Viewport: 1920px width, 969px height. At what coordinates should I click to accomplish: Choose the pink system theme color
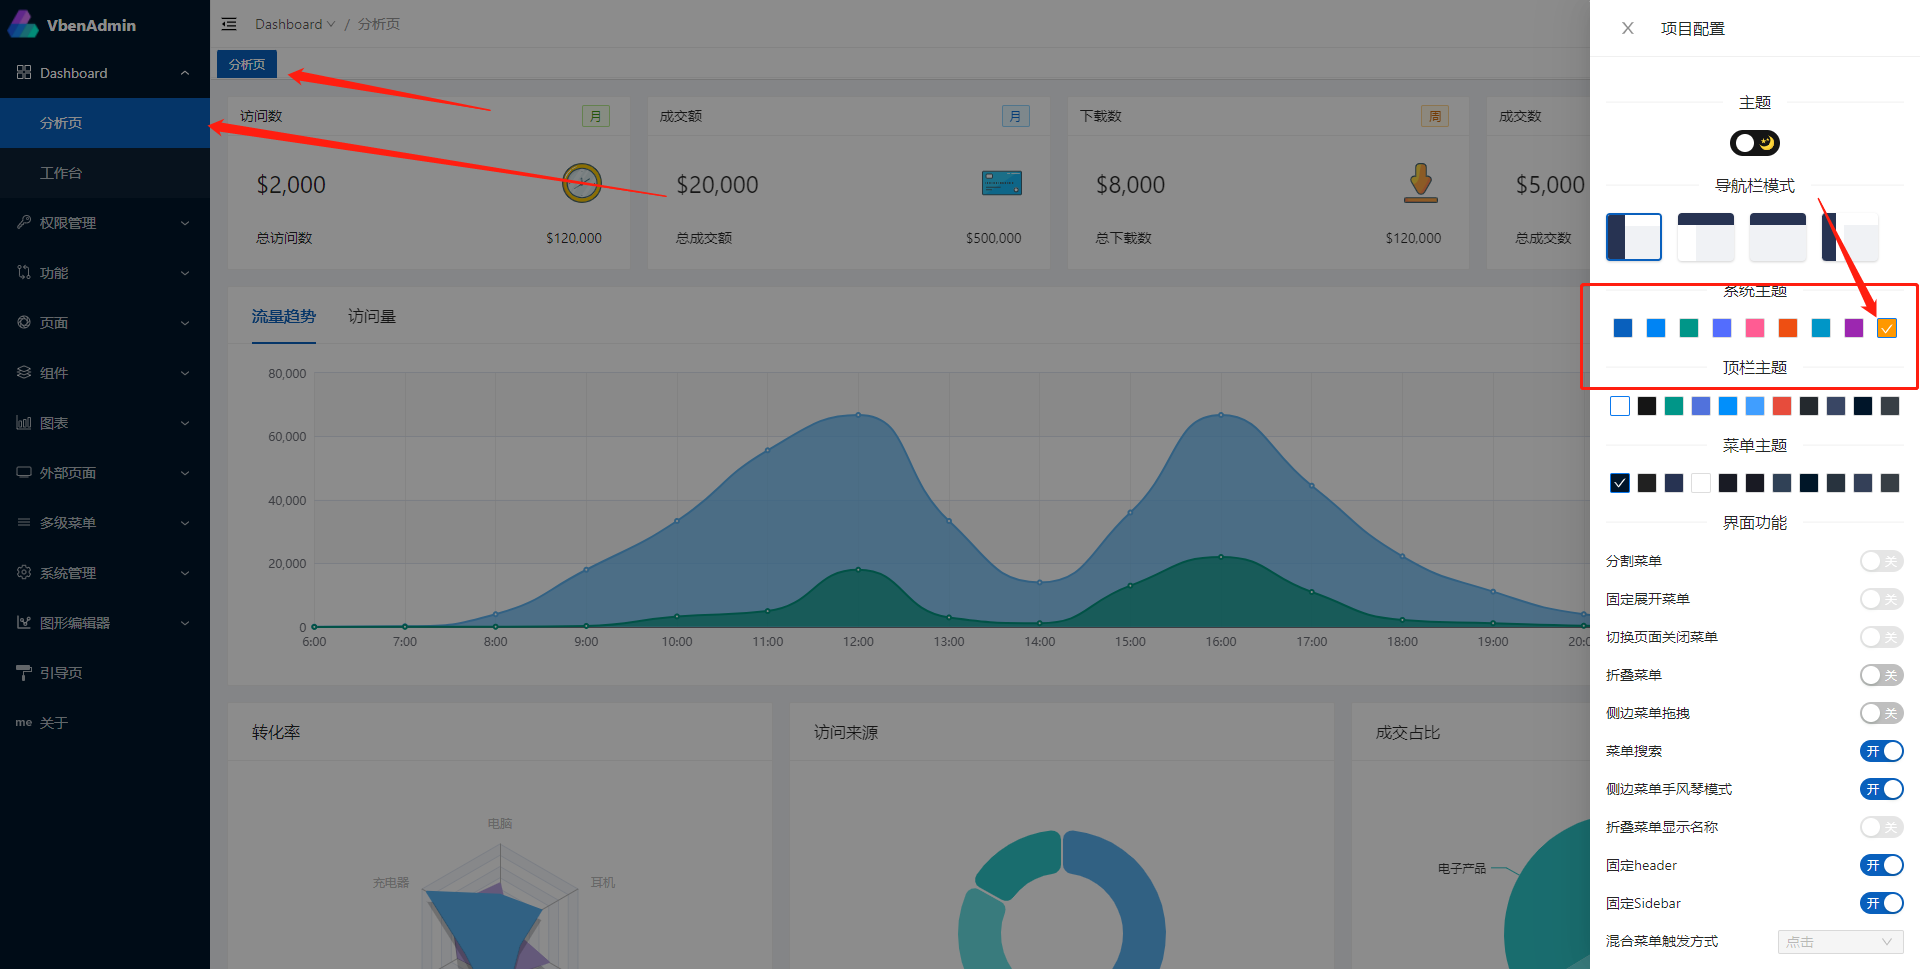pyautogui.click(x=1755, y=328)
